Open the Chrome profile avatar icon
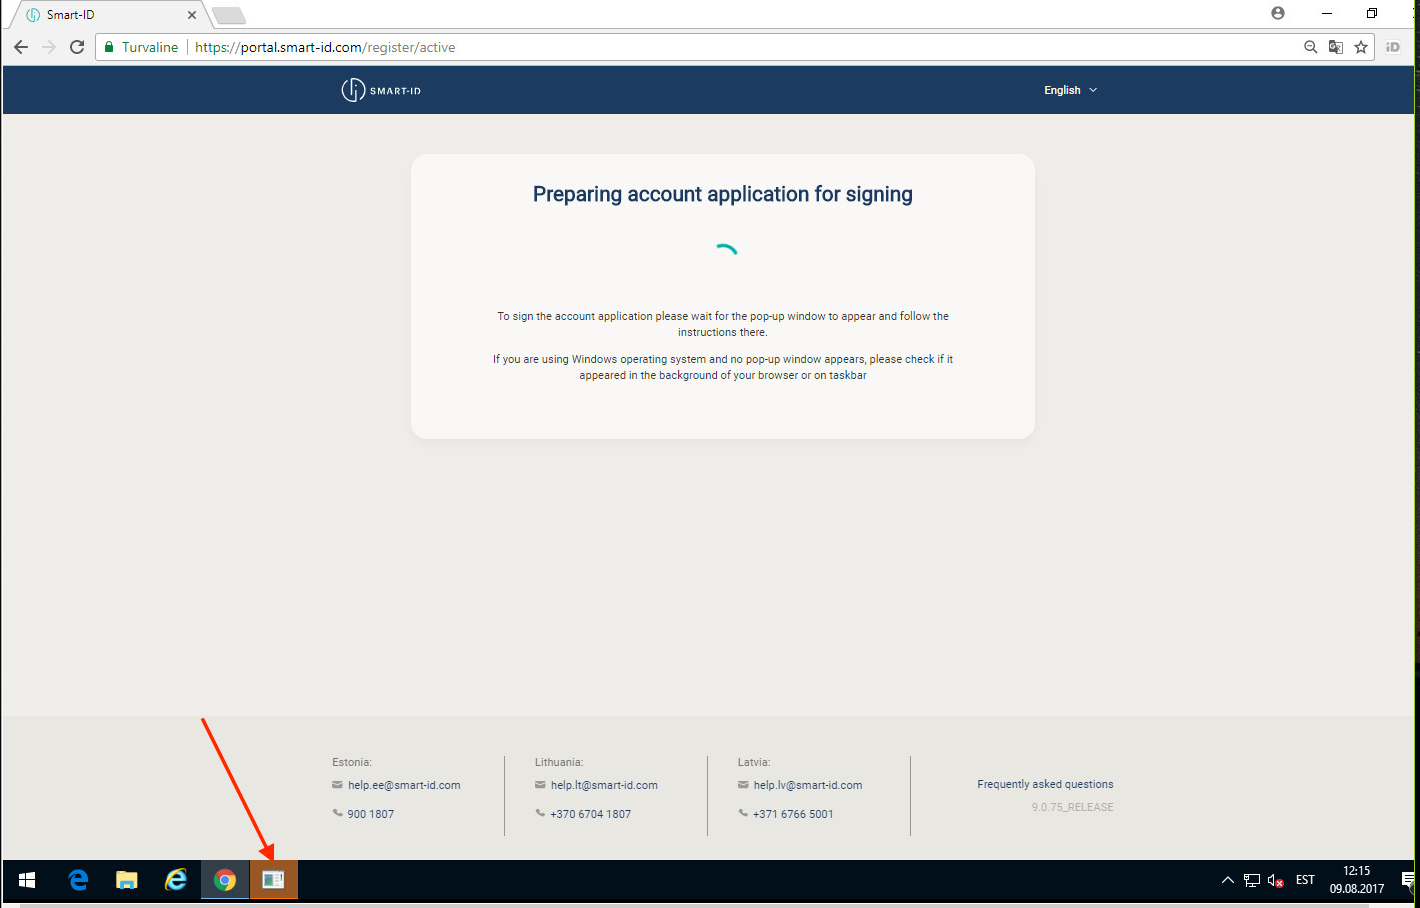 click(x=1277, y=13)
